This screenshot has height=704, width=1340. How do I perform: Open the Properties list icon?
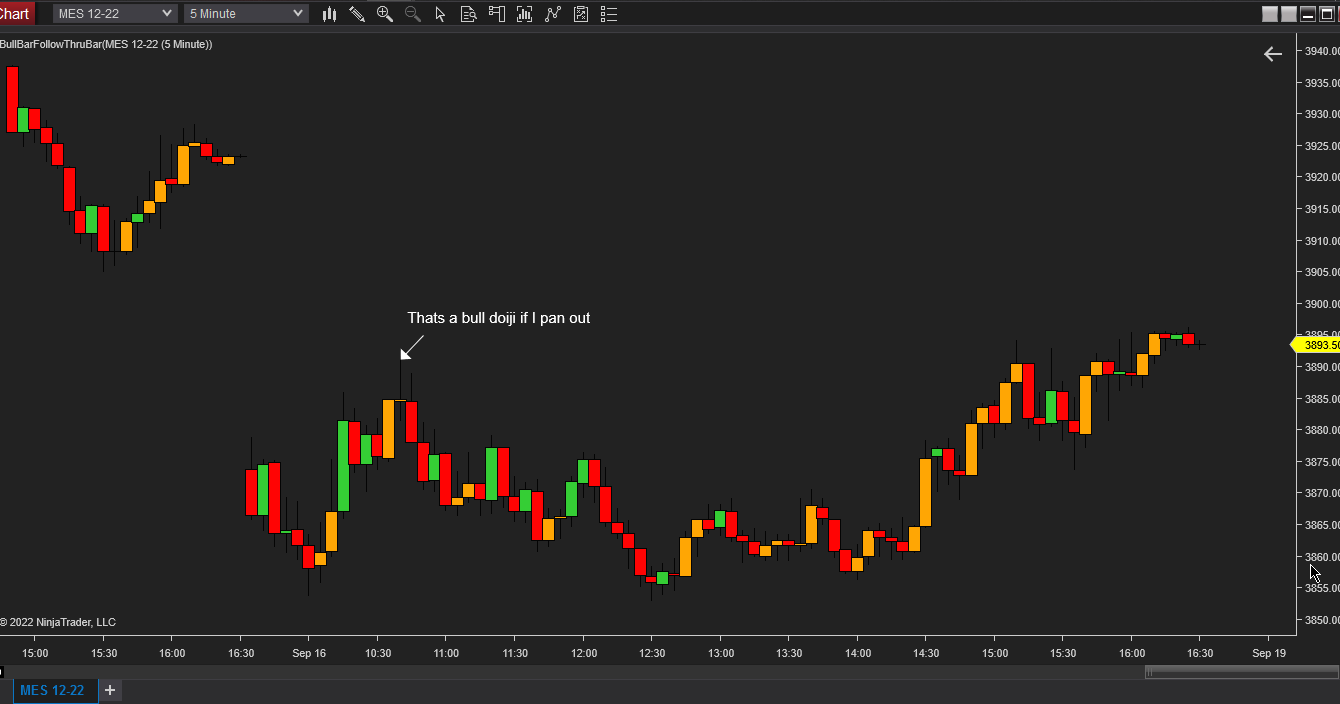tap(608, 14)
